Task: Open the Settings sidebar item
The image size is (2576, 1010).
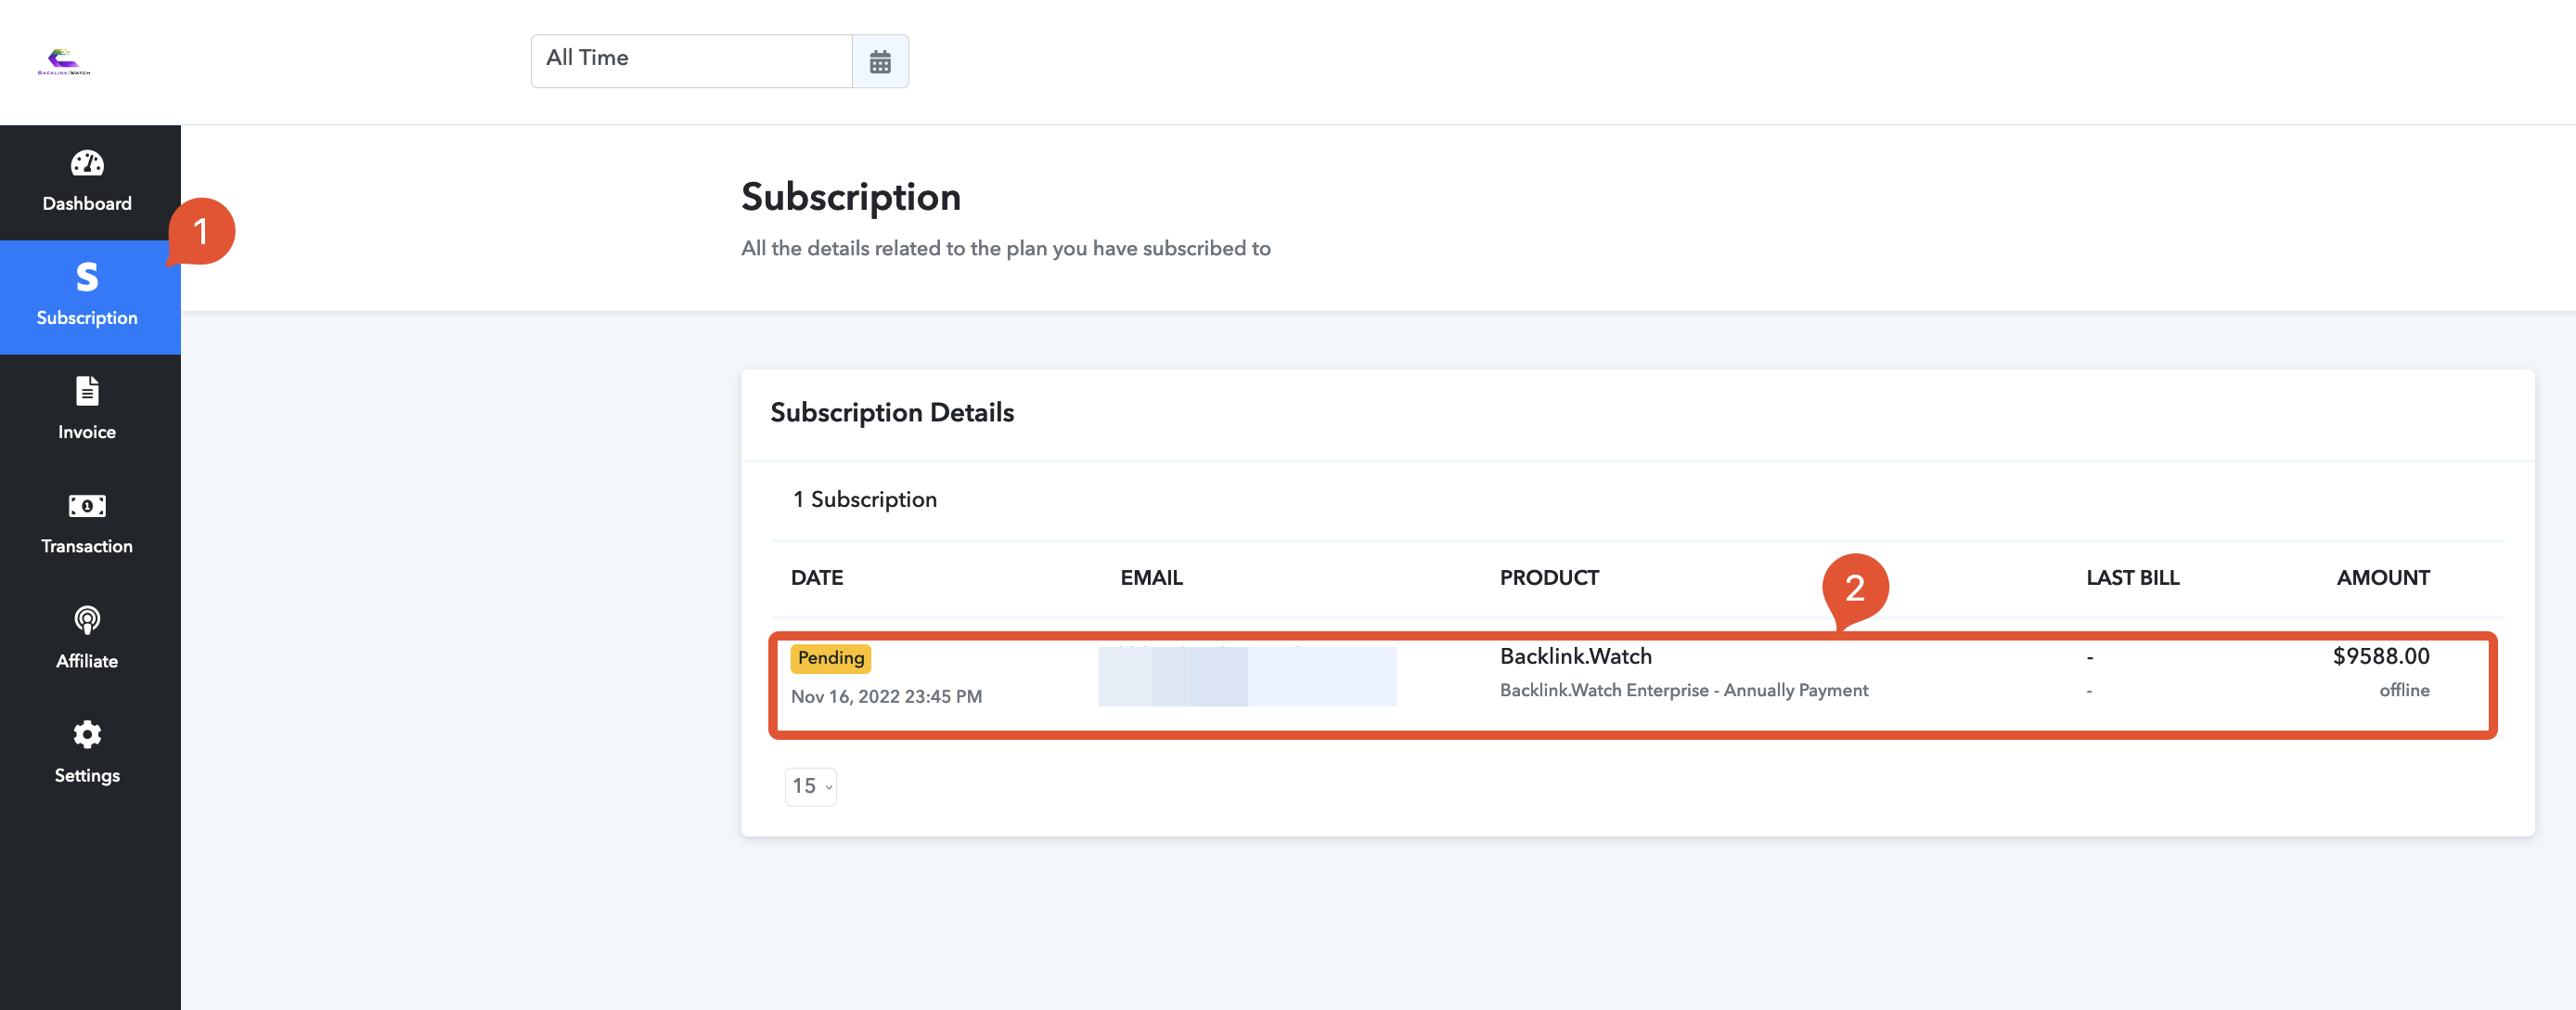Action: [x=87, y=755]
